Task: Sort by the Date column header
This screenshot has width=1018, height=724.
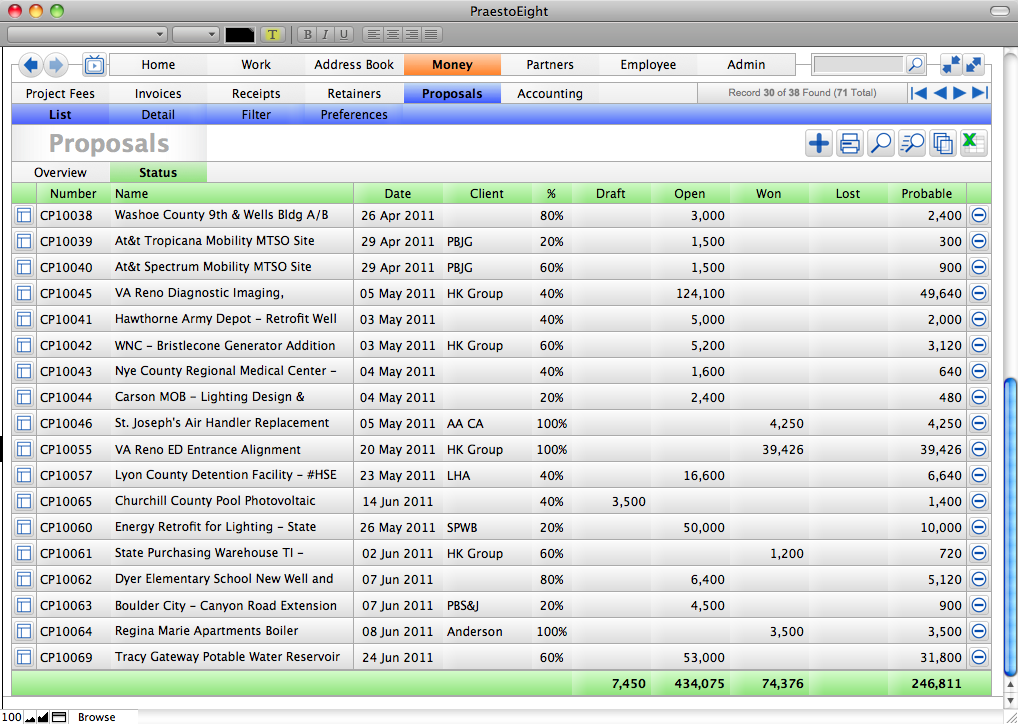Action: (398, 193)
